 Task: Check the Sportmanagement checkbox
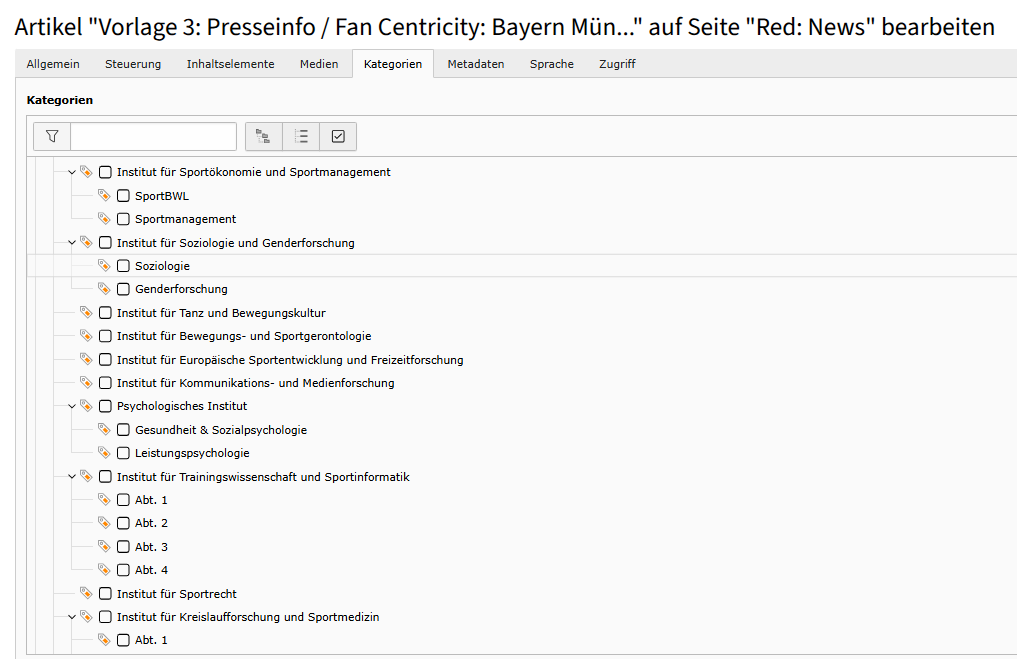(124, 219)
